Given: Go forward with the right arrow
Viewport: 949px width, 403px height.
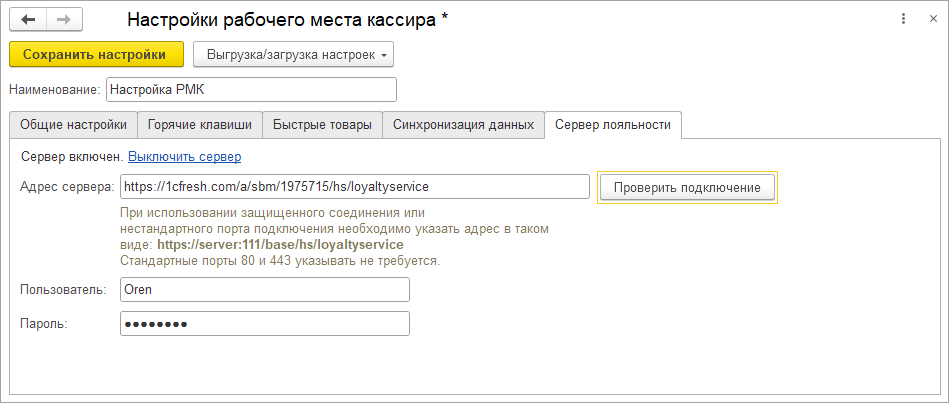Looking at the screenshot, I should coord(64,20).
